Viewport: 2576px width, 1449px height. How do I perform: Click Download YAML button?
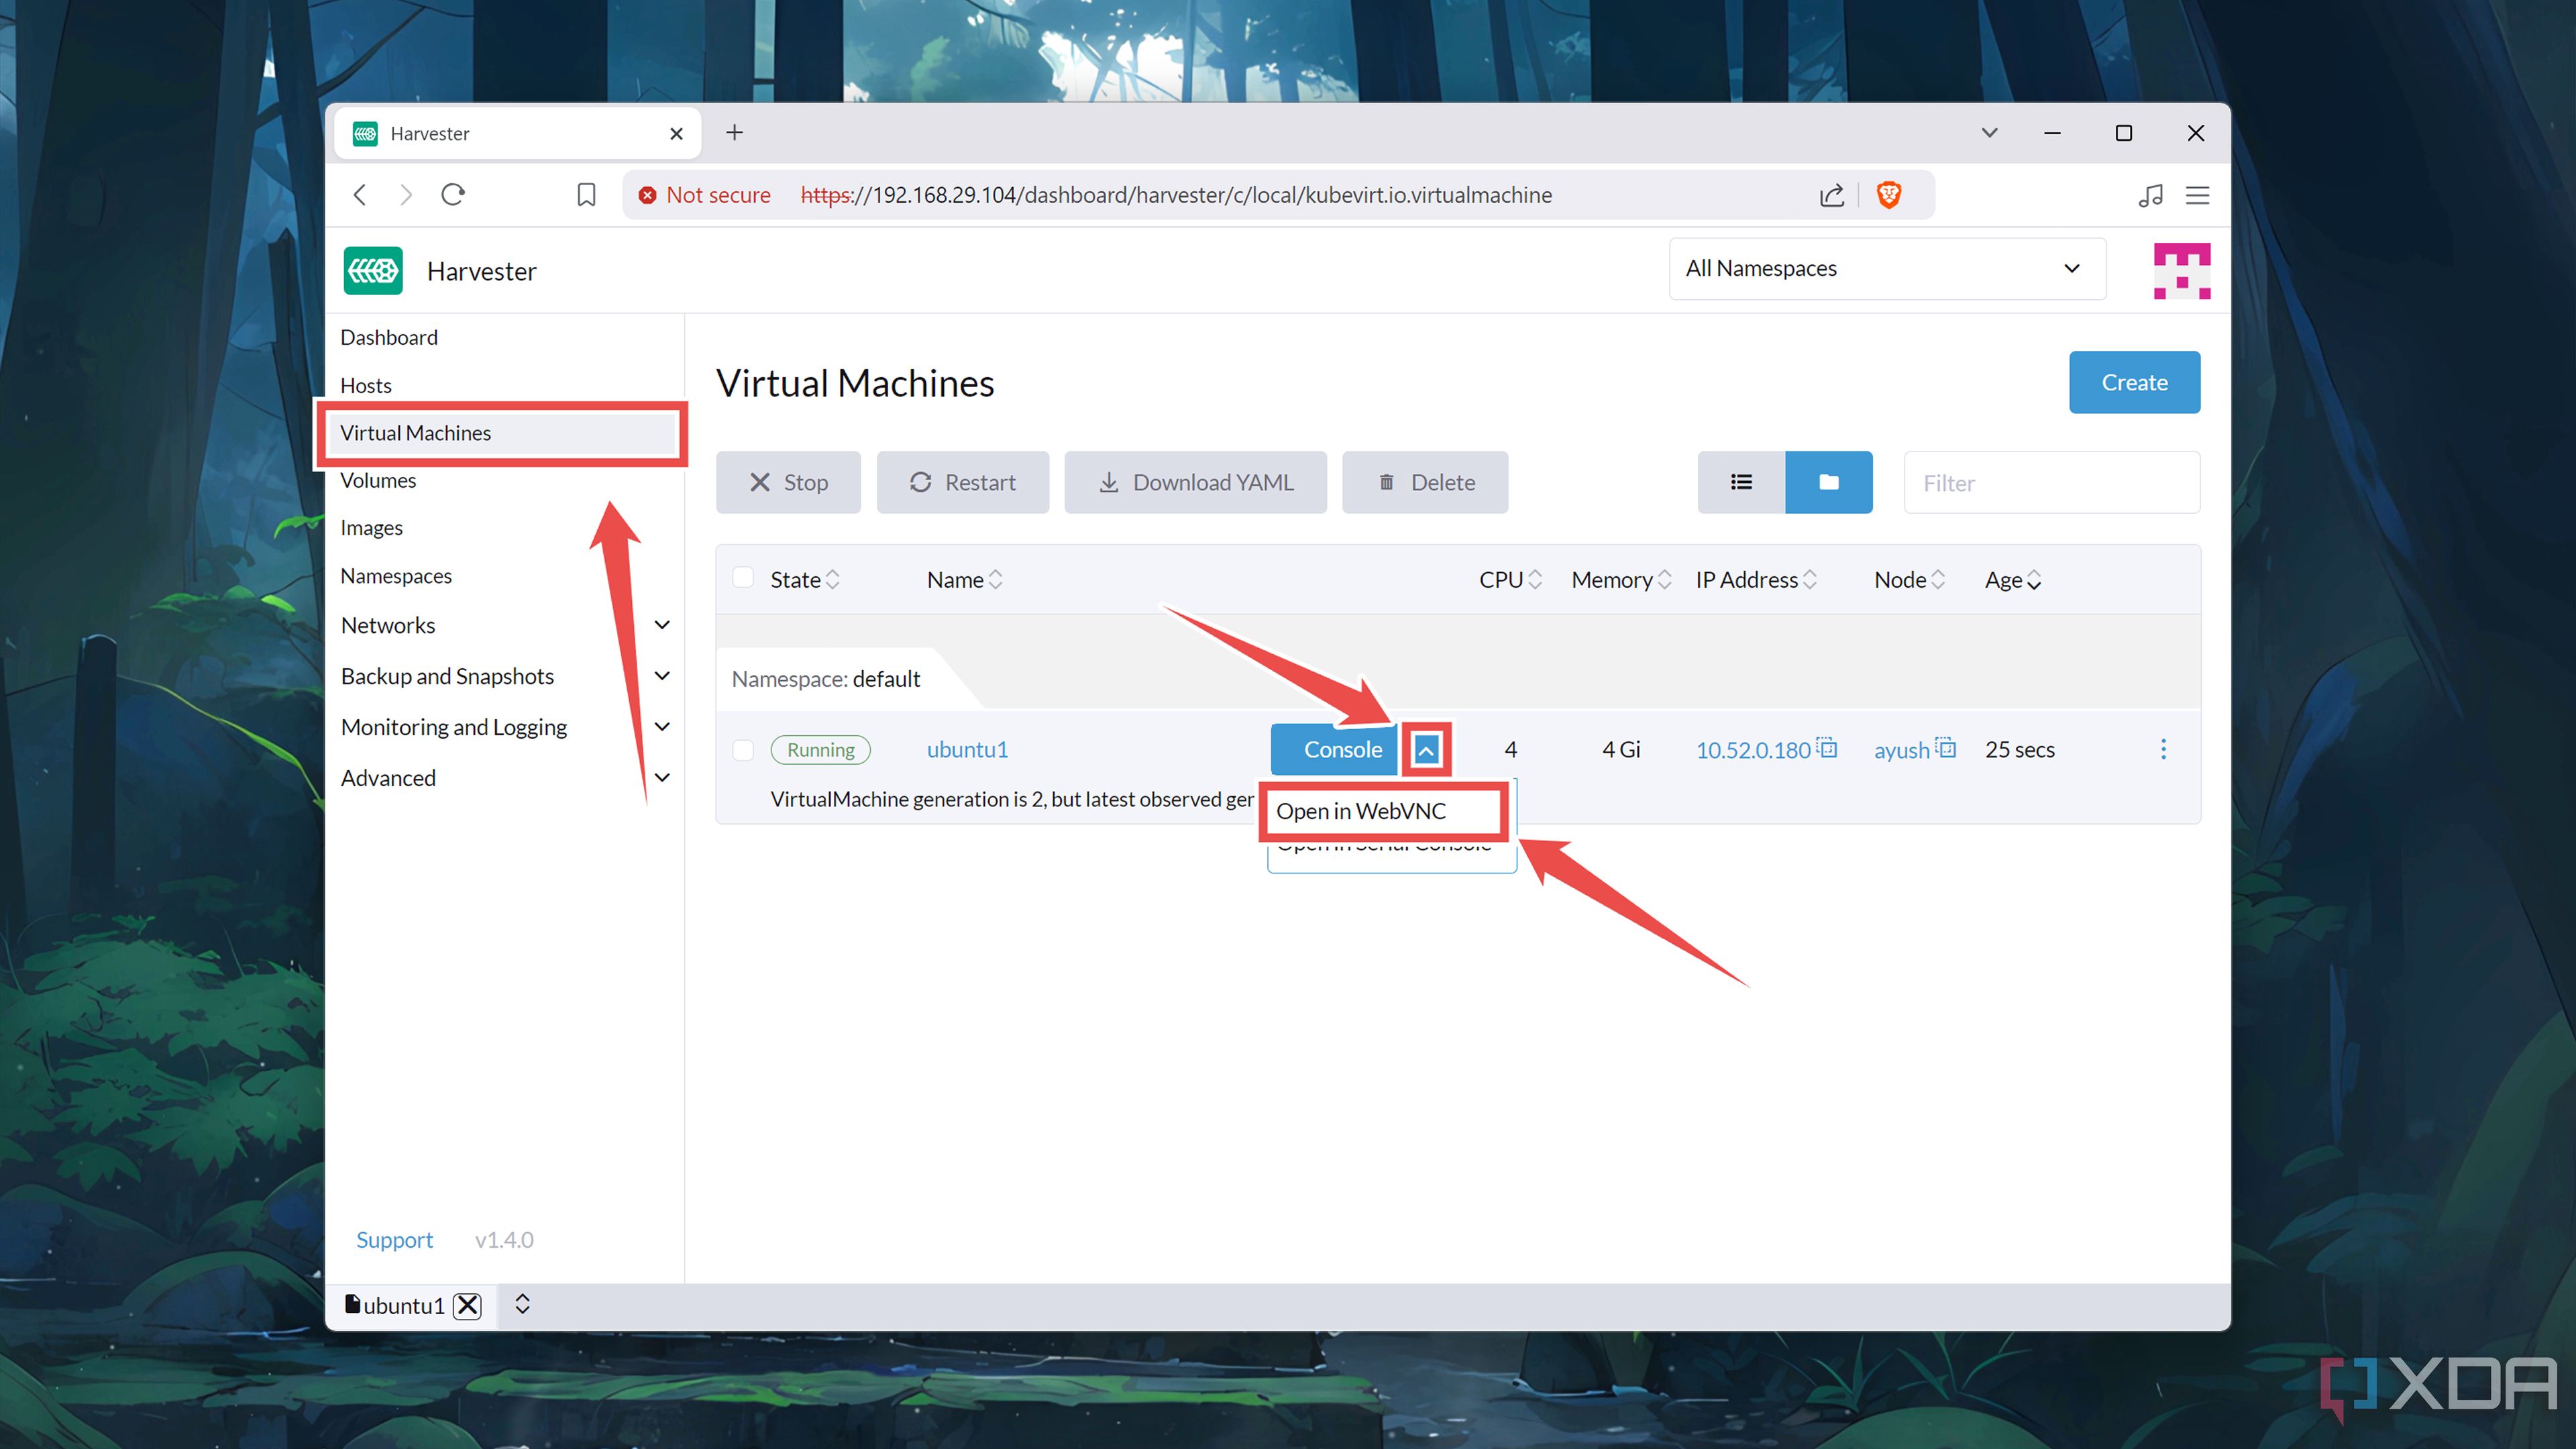(x=1195, y=482)
